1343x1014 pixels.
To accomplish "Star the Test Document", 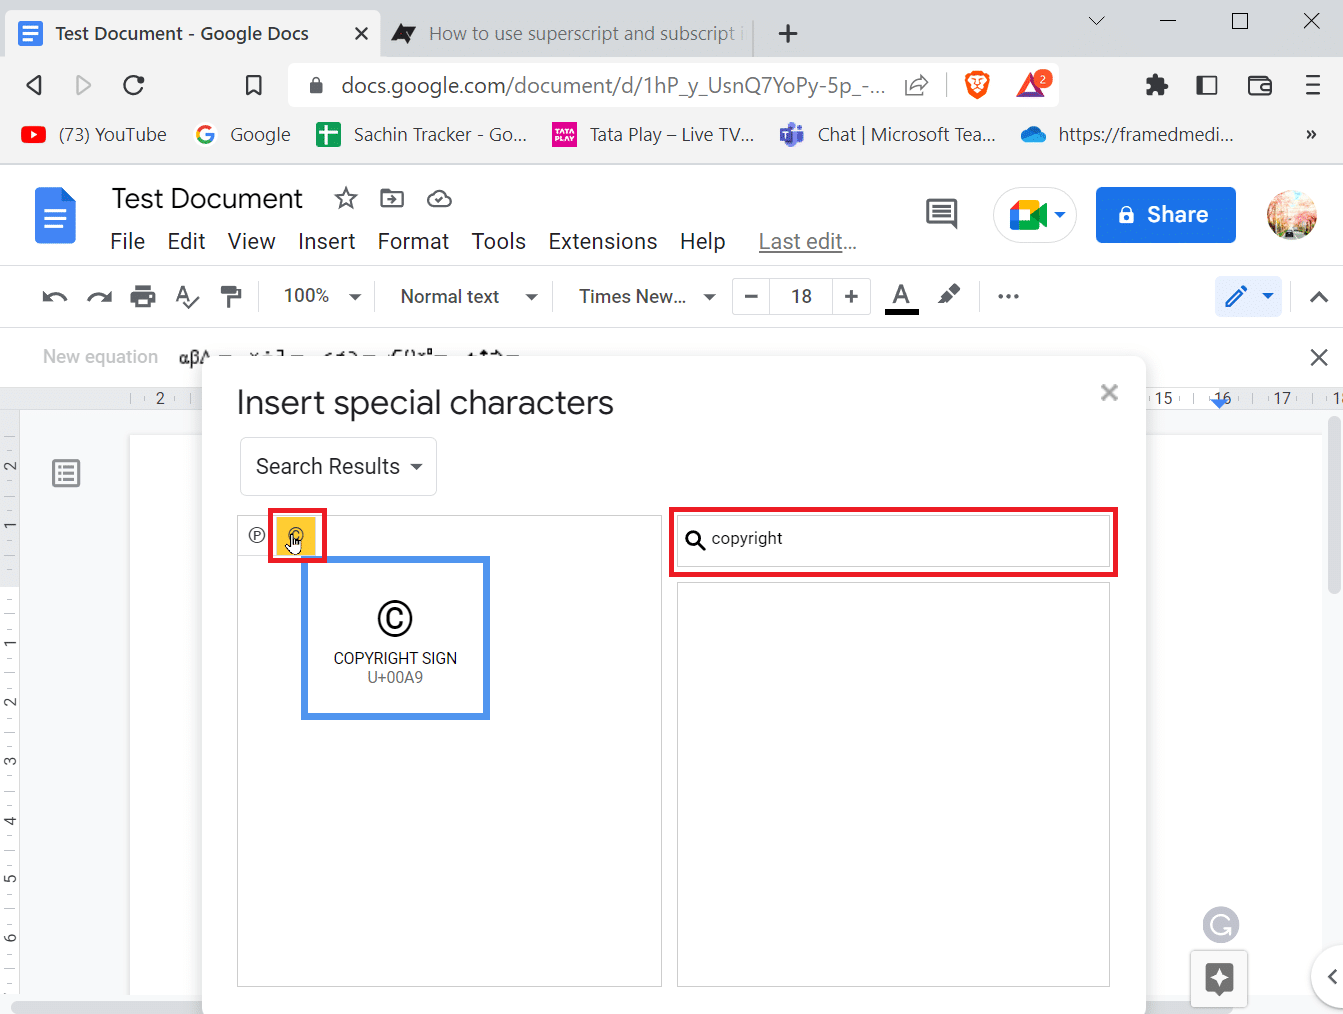I will point(346,198).
